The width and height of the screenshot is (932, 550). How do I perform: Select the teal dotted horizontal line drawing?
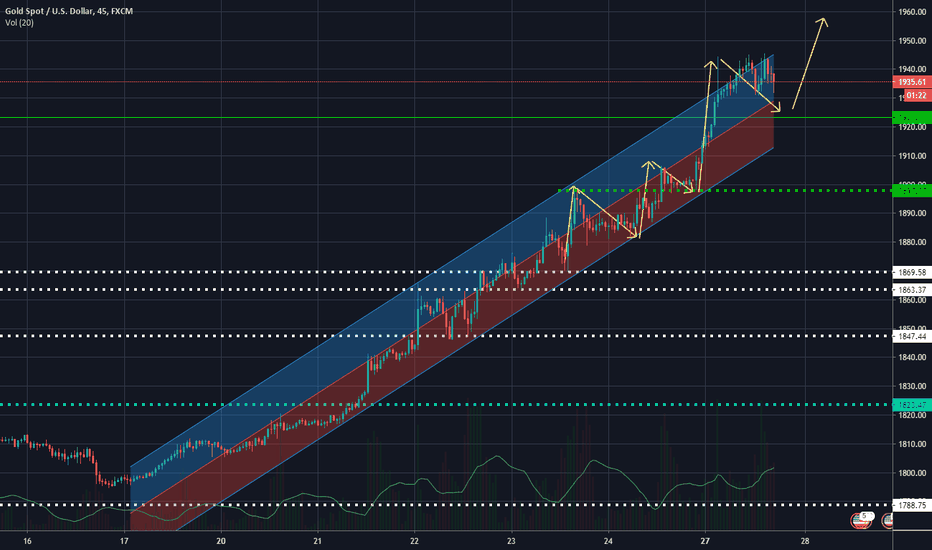coord(446,405)
